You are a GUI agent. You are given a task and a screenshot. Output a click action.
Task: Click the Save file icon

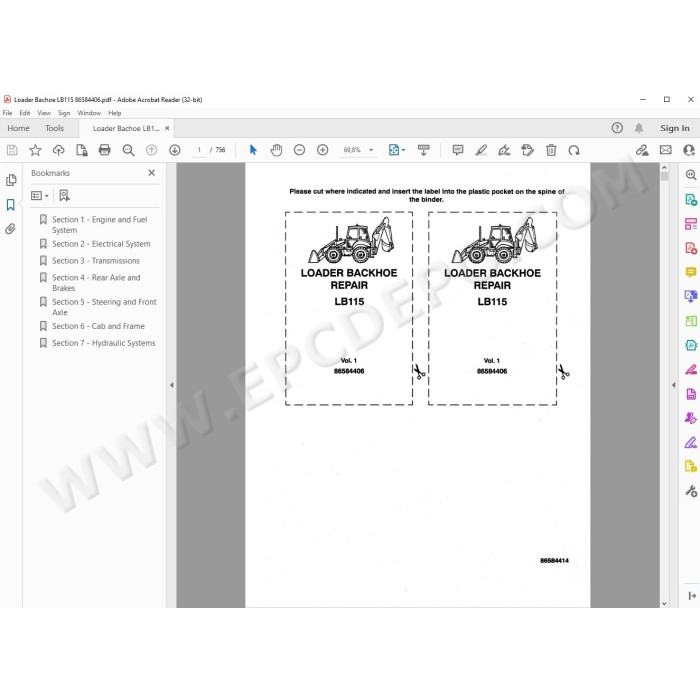coord(12,150)
